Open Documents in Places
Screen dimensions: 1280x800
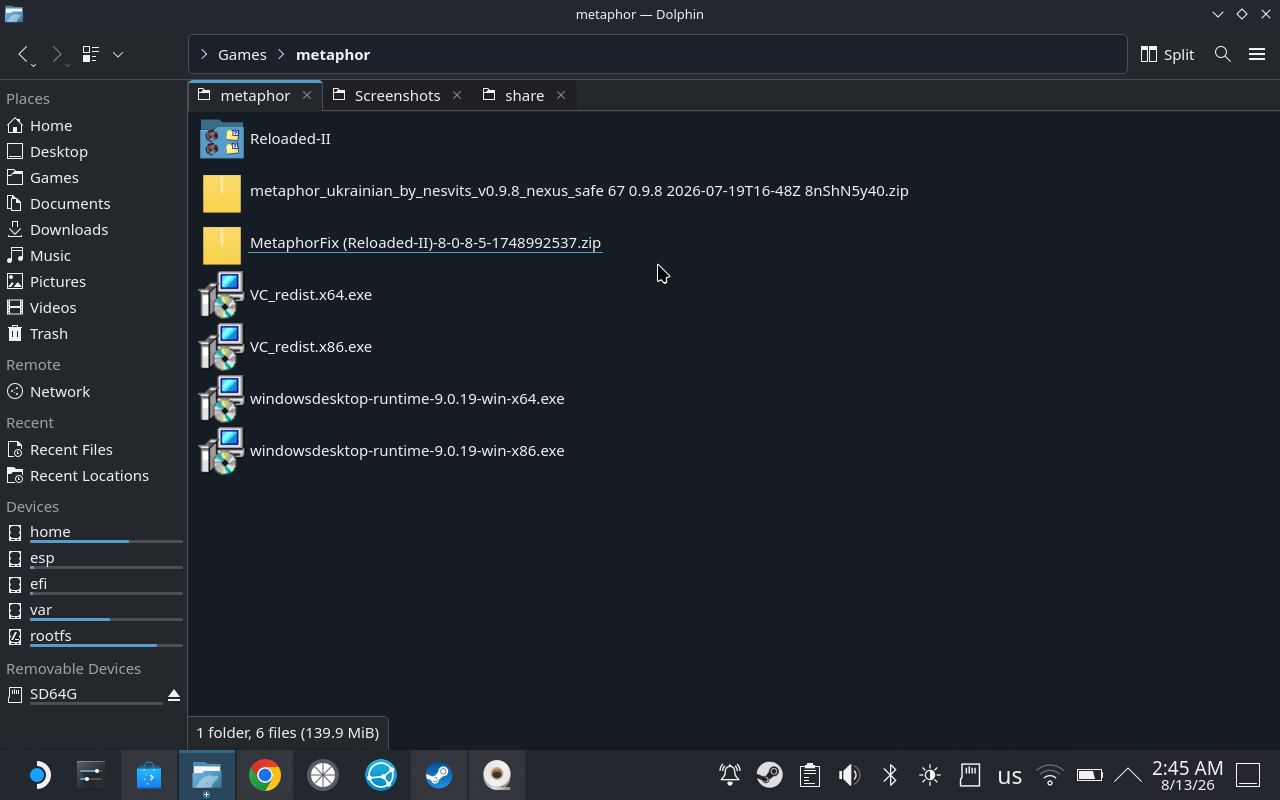coord(93,203)
